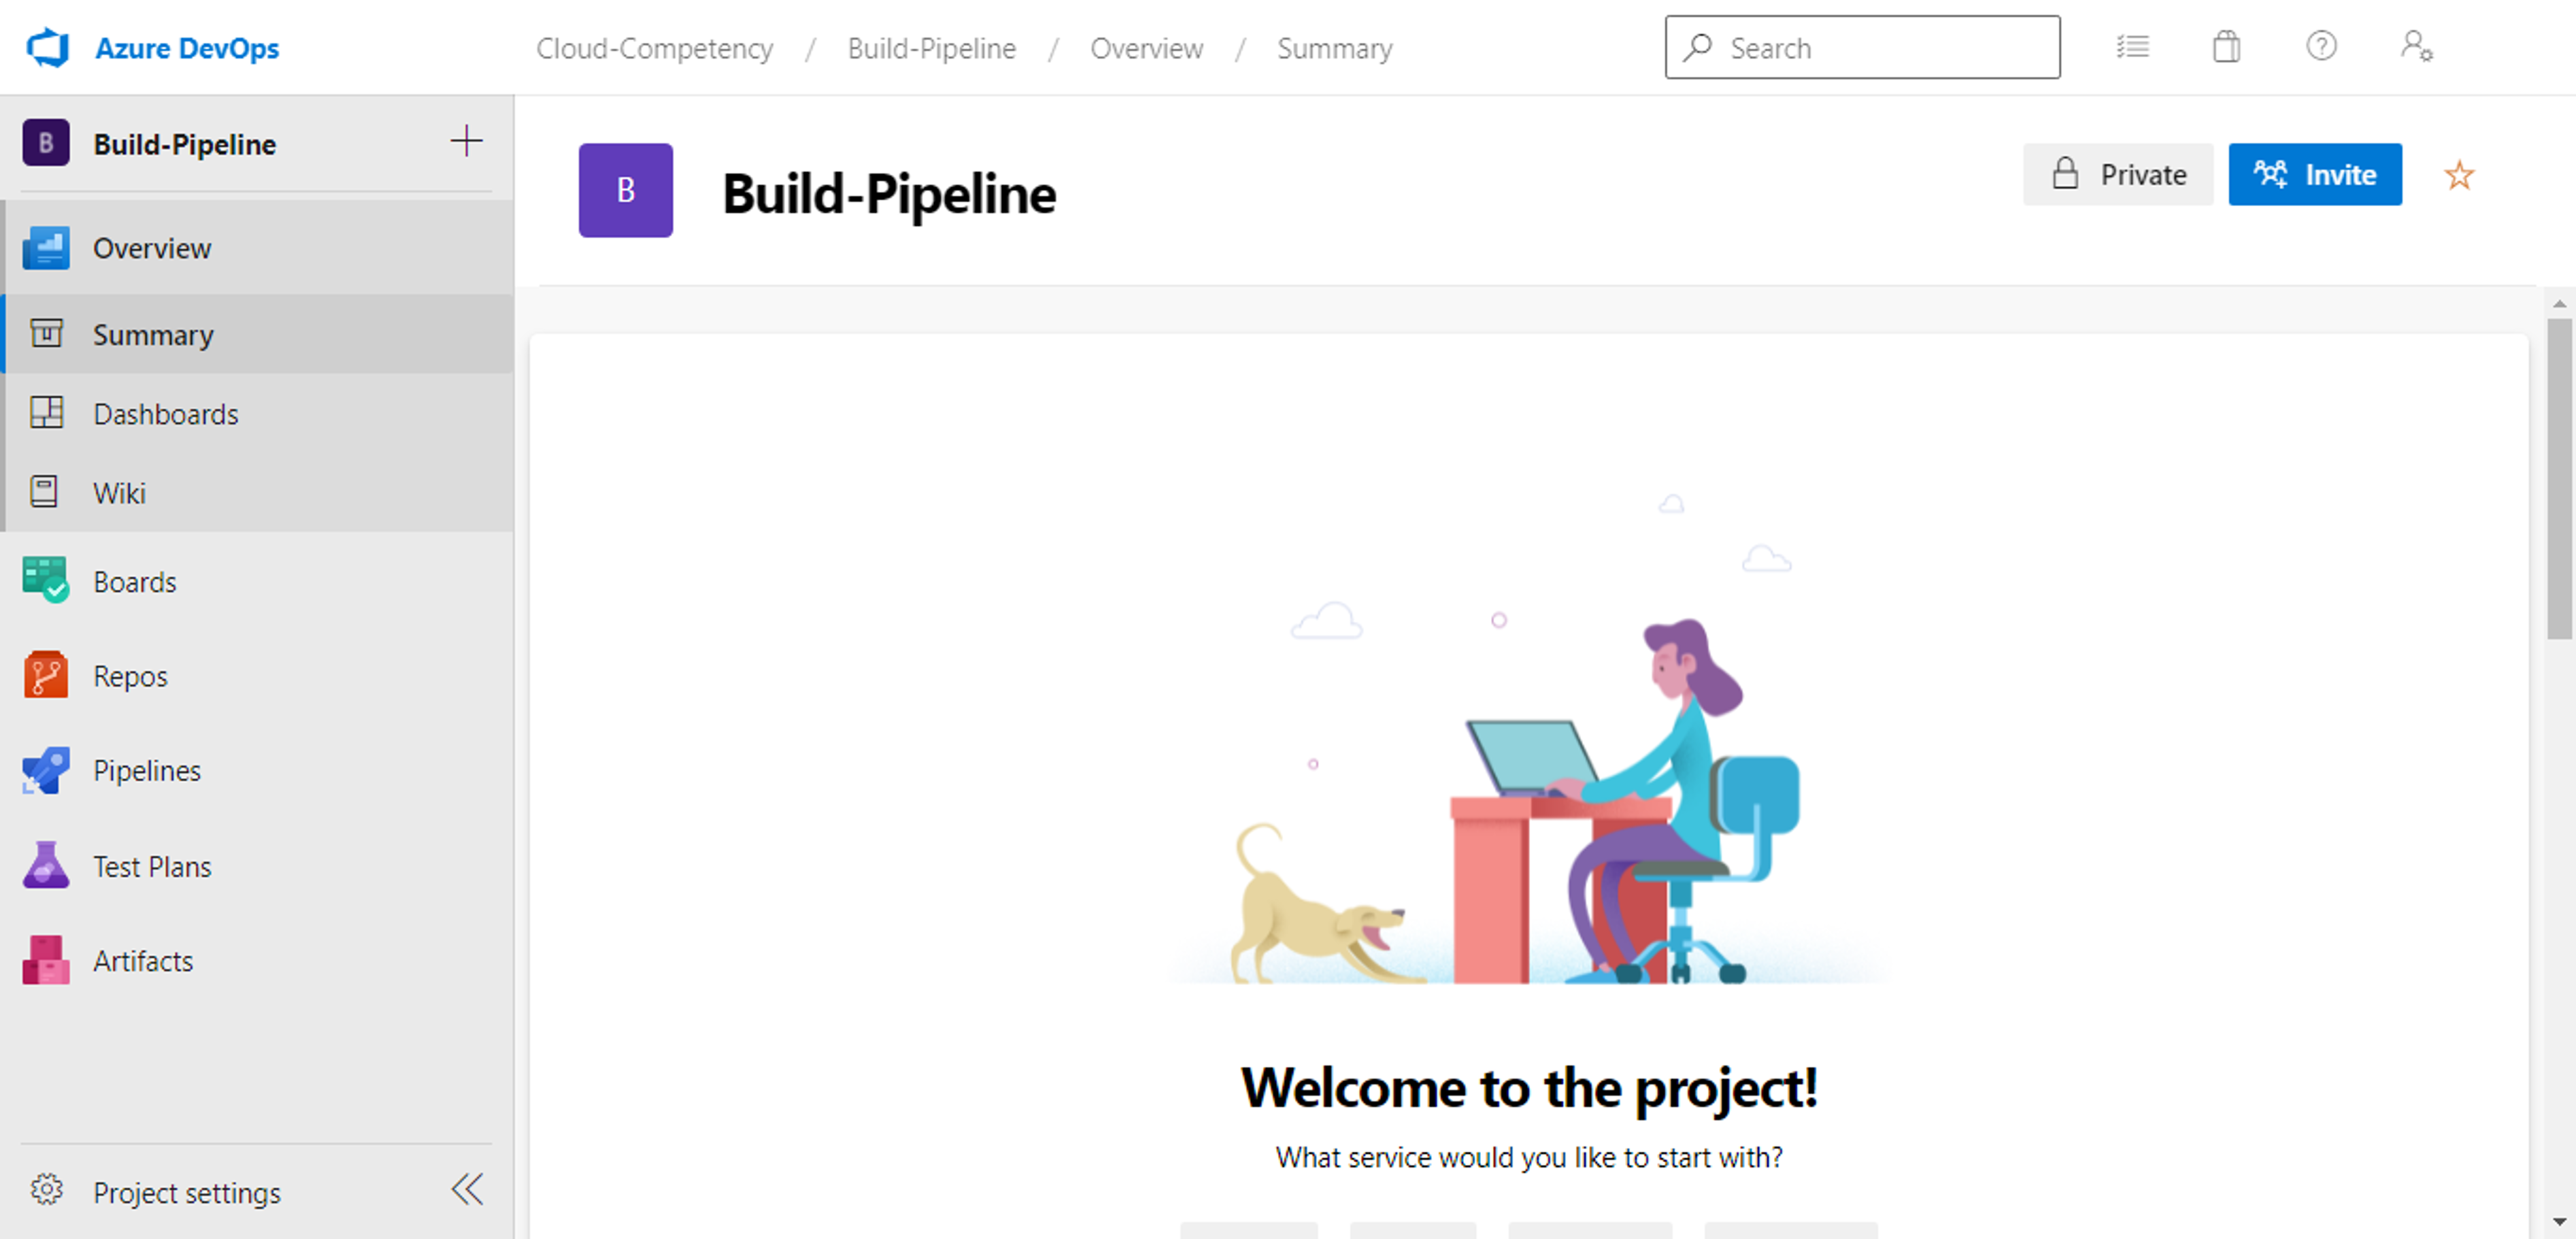This screenshot has height=1239, width=2576.
Task: Collapse the sidebar with double chevron
Action: (467, 1190)
